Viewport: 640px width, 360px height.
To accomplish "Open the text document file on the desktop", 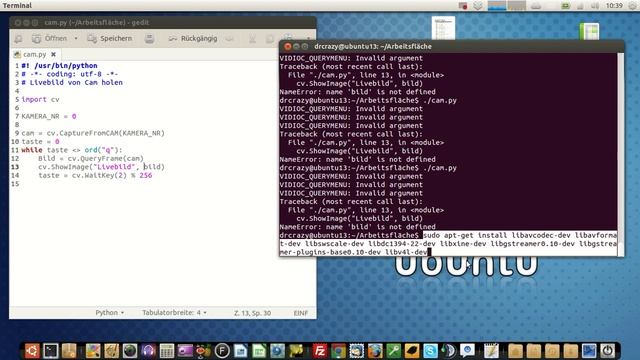I will click(443, 28).
